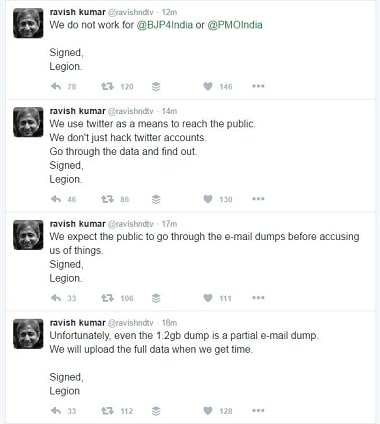
Task: Visit @ravishndtv handle on the 14m tweet
Action: pyautogui.click(x=131, y=111)
